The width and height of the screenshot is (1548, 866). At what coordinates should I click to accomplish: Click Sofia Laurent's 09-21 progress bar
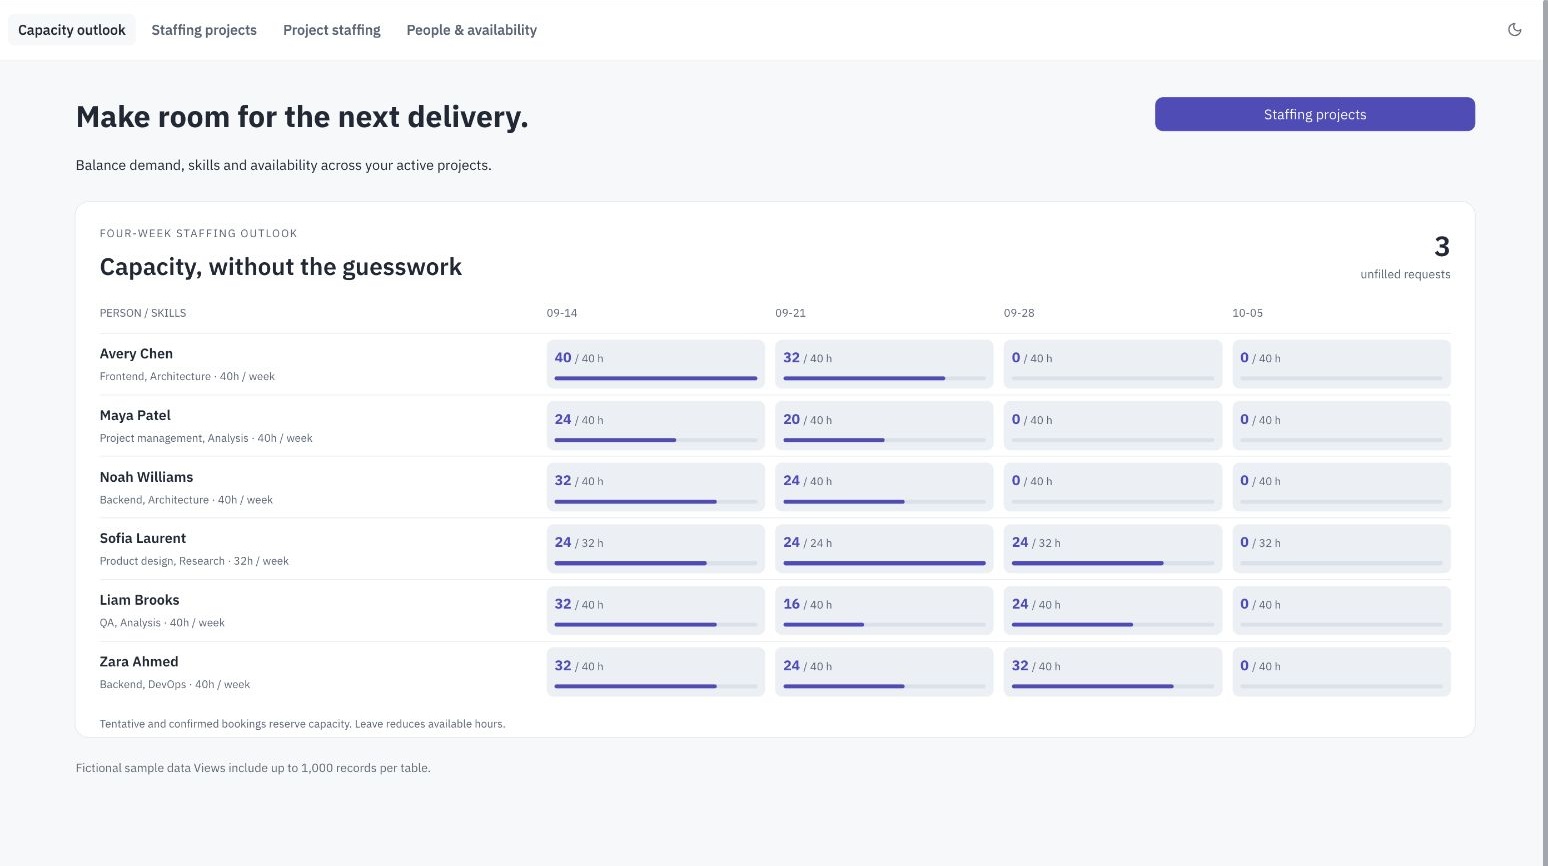[x=885, y=563]
